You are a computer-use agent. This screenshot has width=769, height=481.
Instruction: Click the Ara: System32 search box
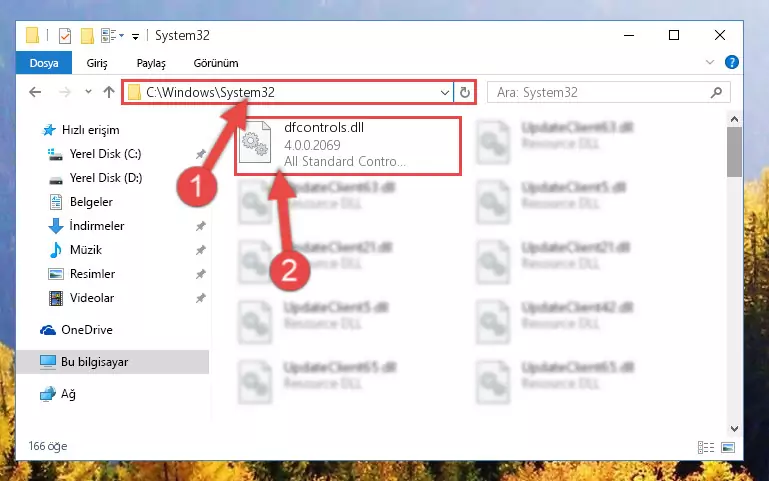point(608,92)
